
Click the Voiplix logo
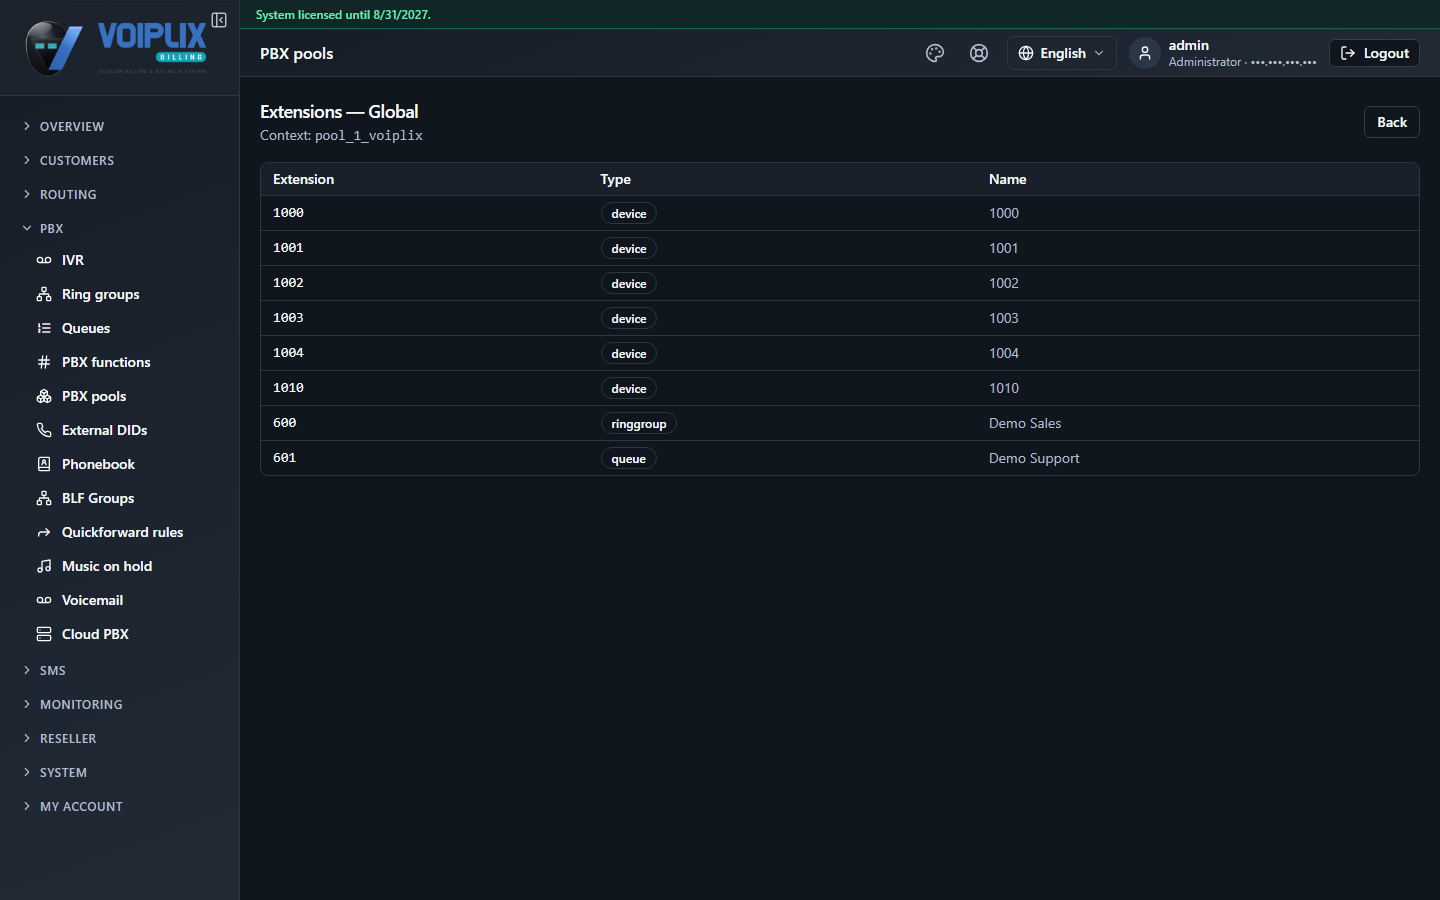(x=116, y=47)
